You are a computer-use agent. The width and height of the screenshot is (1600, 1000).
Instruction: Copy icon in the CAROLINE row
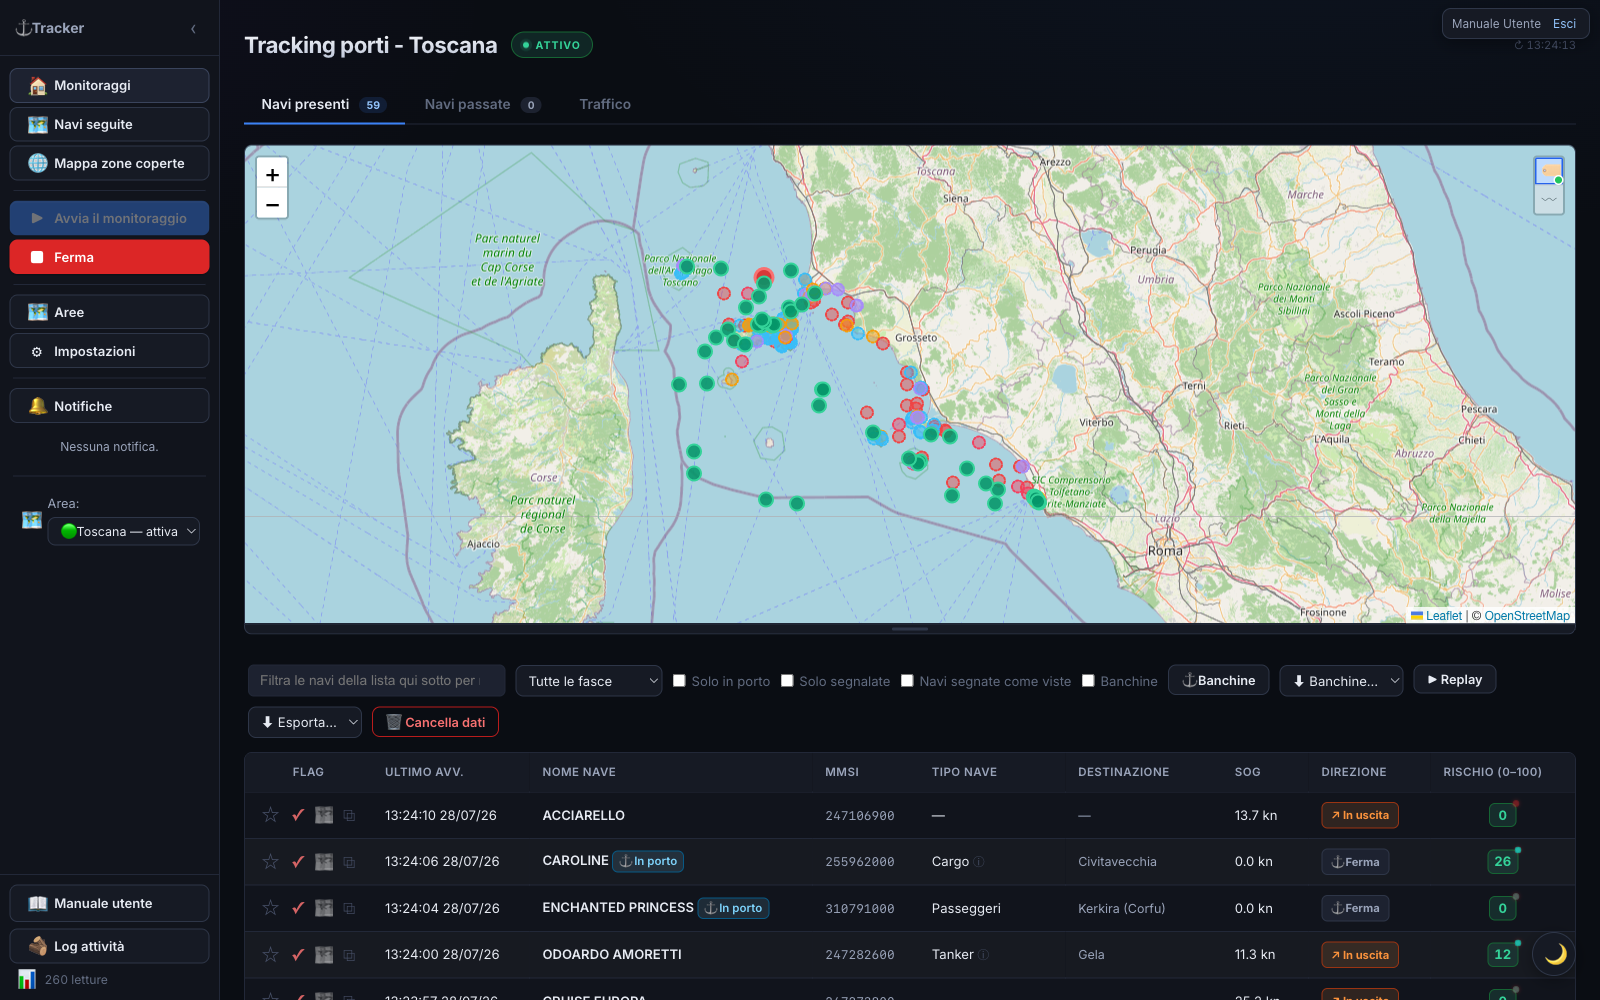point(349,862)
